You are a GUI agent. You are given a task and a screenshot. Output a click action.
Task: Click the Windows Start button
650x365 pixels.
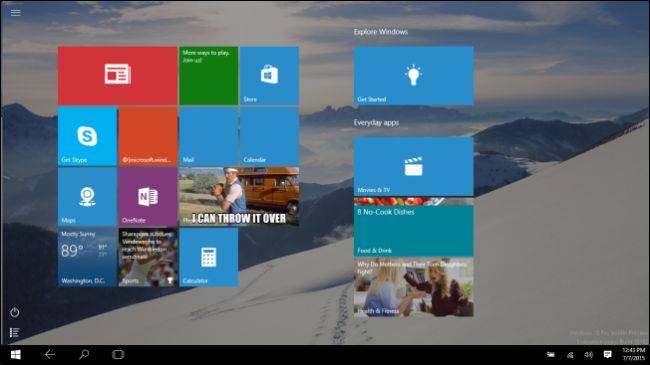[16, 355]
